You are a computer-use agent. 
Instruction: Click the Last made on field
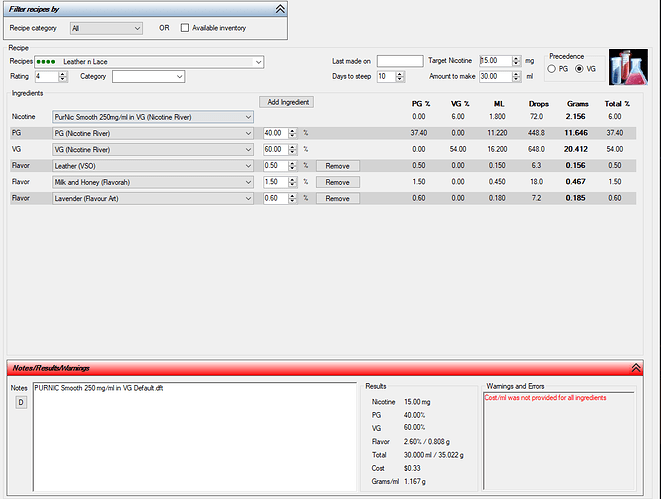(x=400, y=61)
